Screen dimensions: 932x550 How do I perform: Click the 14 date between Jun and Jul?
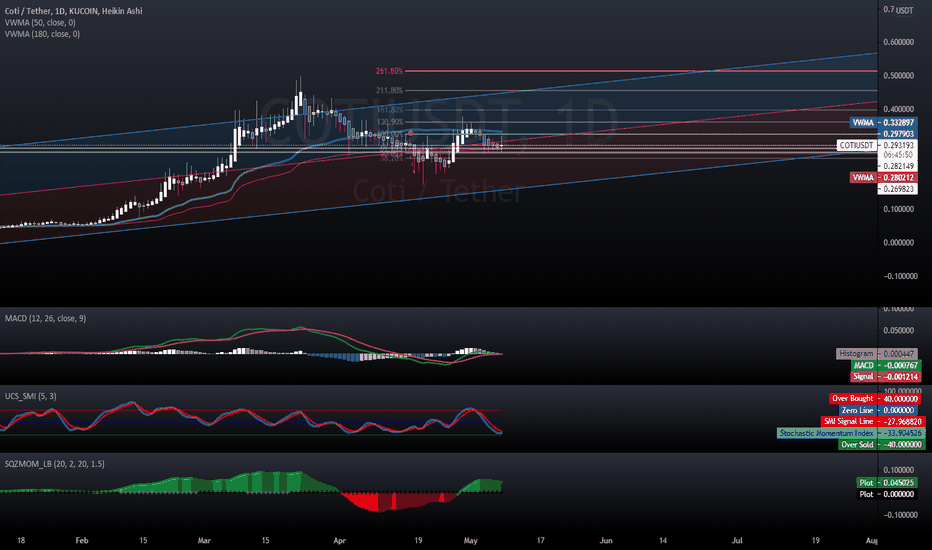point(663,540)
